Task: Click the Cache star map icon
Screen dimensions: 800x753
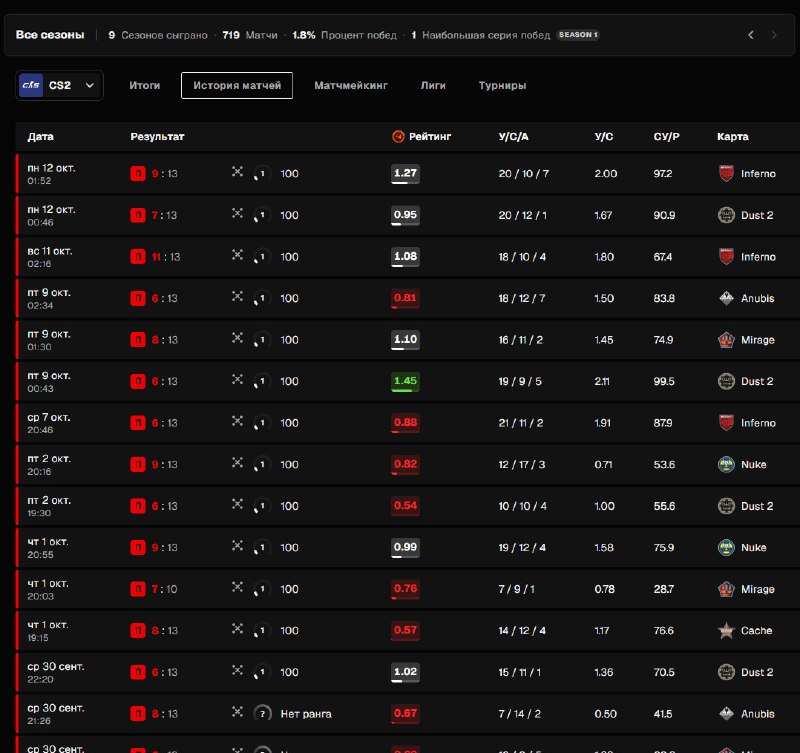Action: pyautogui.click(x=726, y=631)
